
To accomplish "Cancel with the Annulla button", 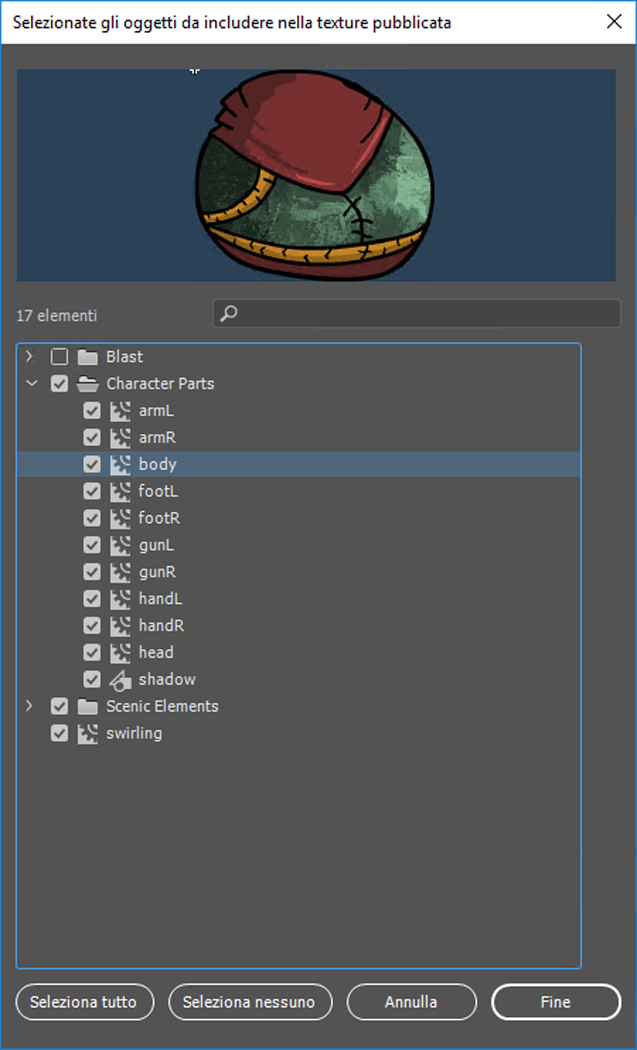I will click(411, 1002).
